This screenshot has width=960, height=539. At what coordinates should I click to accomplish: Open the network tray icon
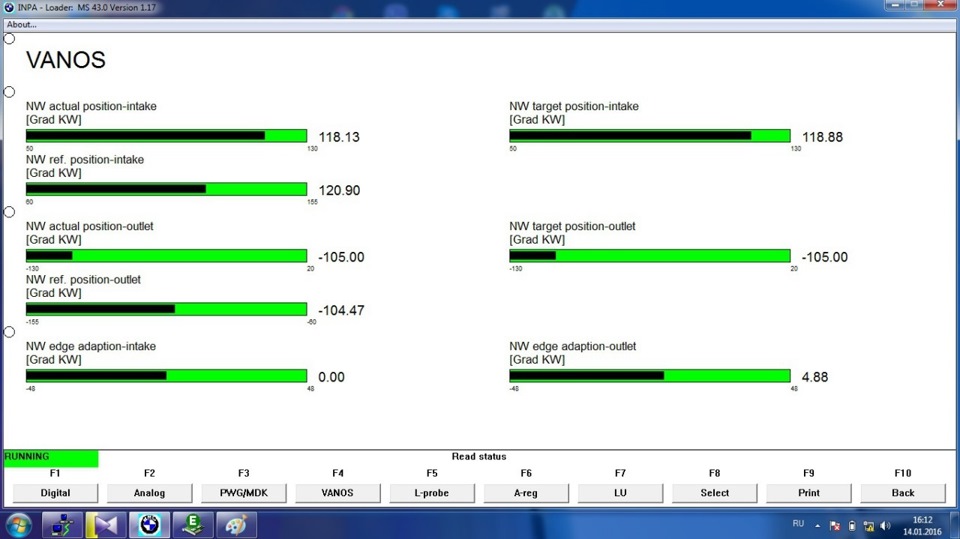coord(869,526)
